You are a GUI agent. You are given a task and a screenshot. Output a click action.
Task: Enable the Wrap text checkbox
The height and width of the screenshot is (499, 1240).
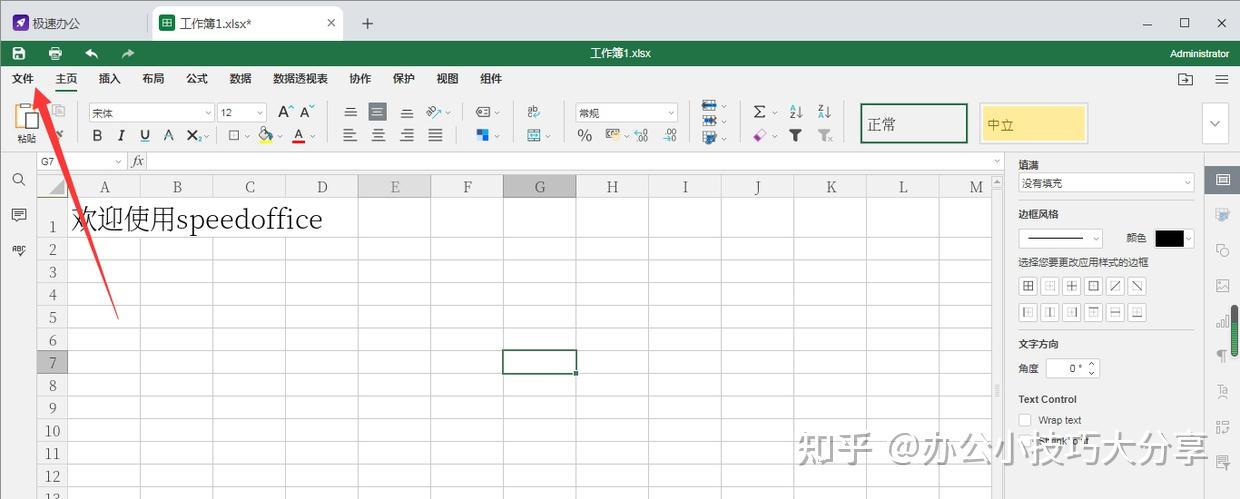(1024, 420)
